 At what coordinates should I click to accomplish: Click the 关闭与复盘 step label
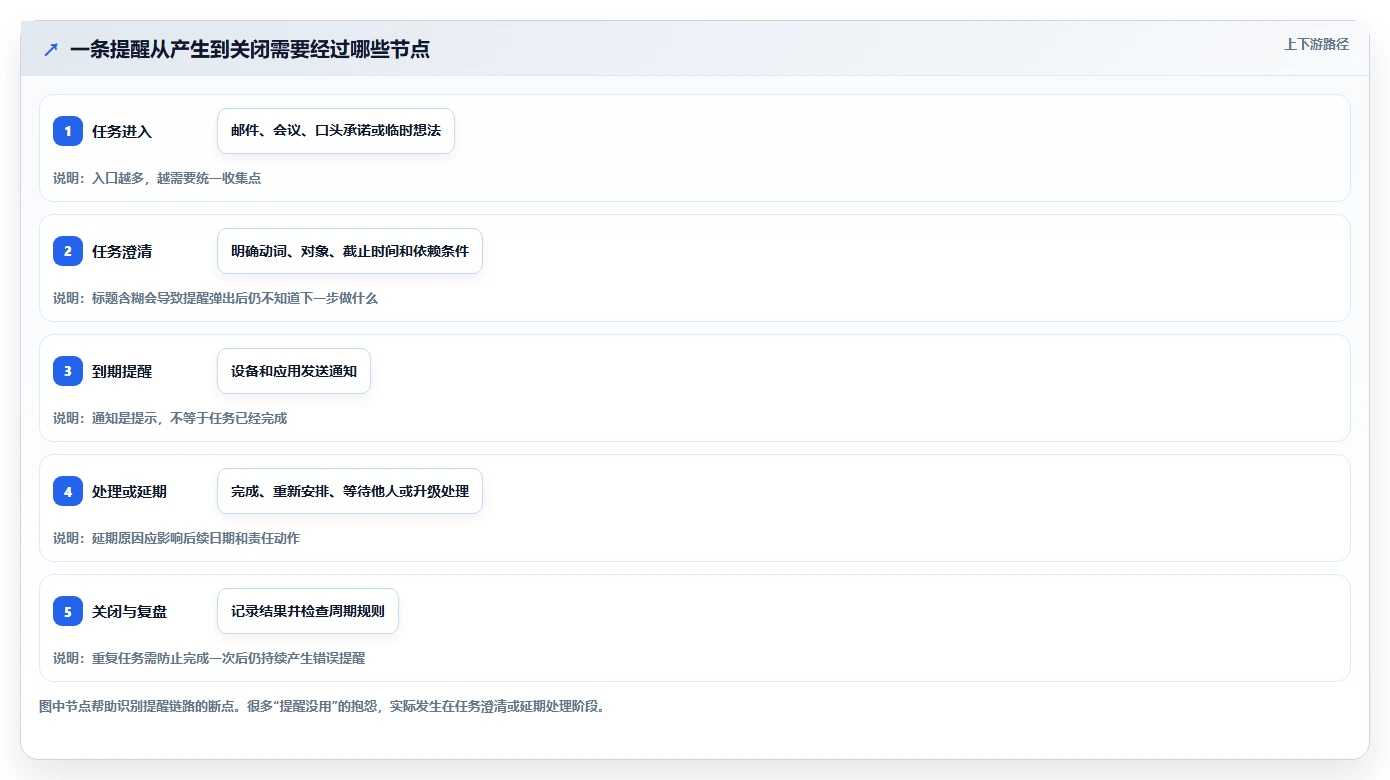pyautogui.click(x=129, y=611)
